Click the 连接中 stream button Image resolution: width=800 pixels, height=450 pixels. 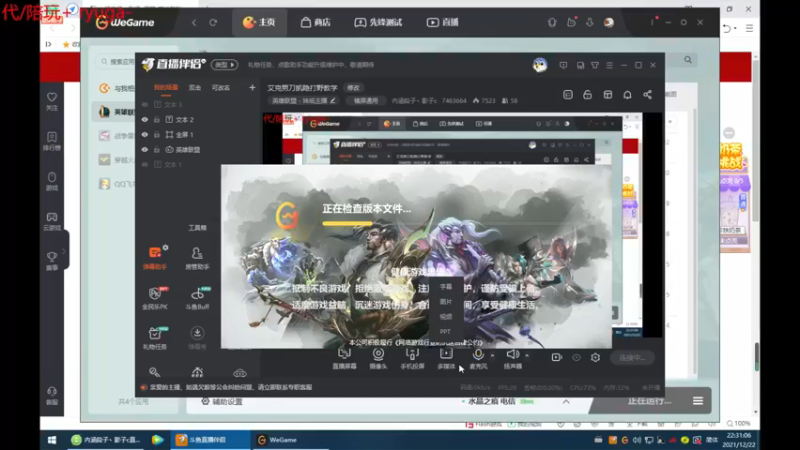pos(633,358)
